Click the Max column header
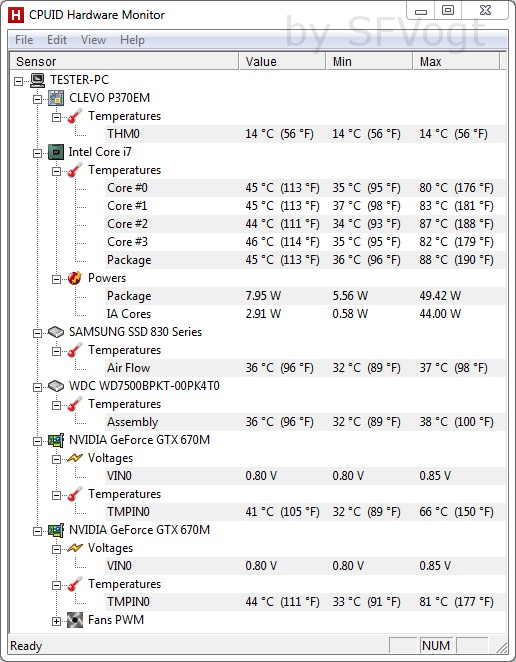Viewport: 516px width, 662px height. 455,62
